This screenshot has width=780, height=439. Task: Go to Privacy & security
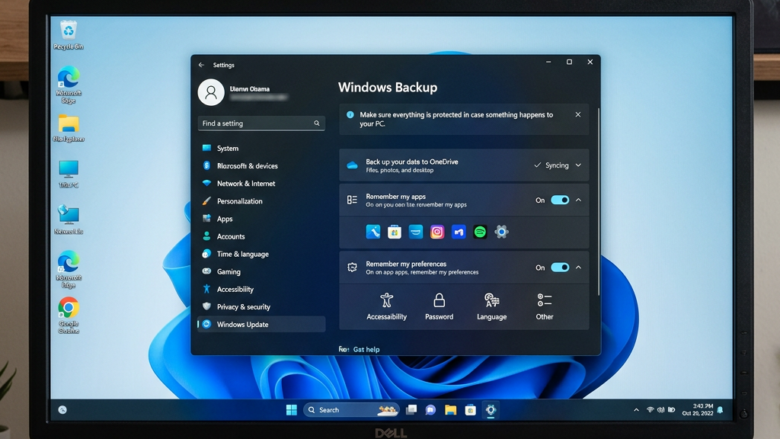pyautogui.click(x=262, y=307)
